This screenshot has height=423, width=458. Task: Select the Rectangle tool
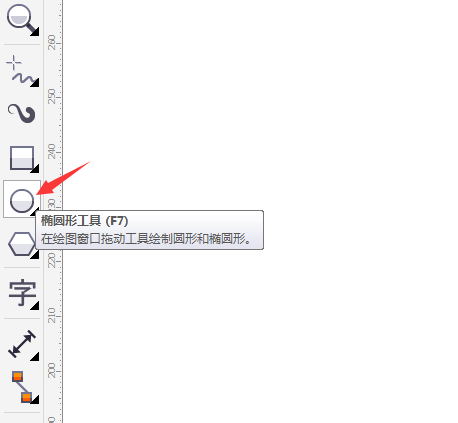22,158
